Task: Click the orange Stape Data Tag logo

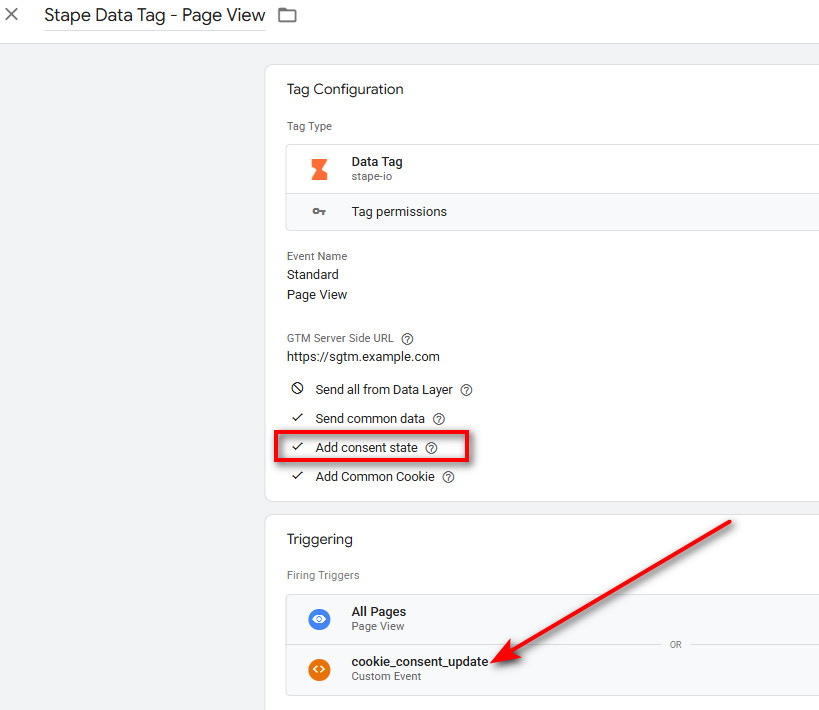Action: [x=319, y=169]
